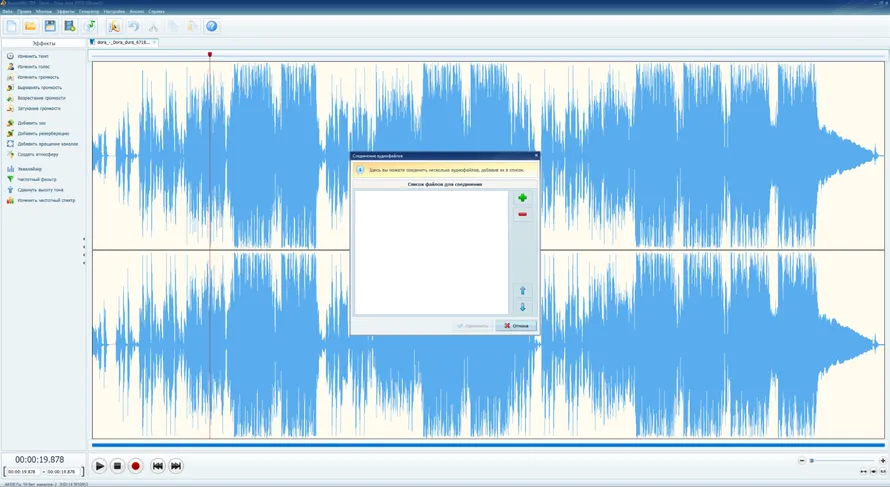This screenshot has height=487, width=890.
Task: Click the Paste clipboard icon
Action: (192, 26)
